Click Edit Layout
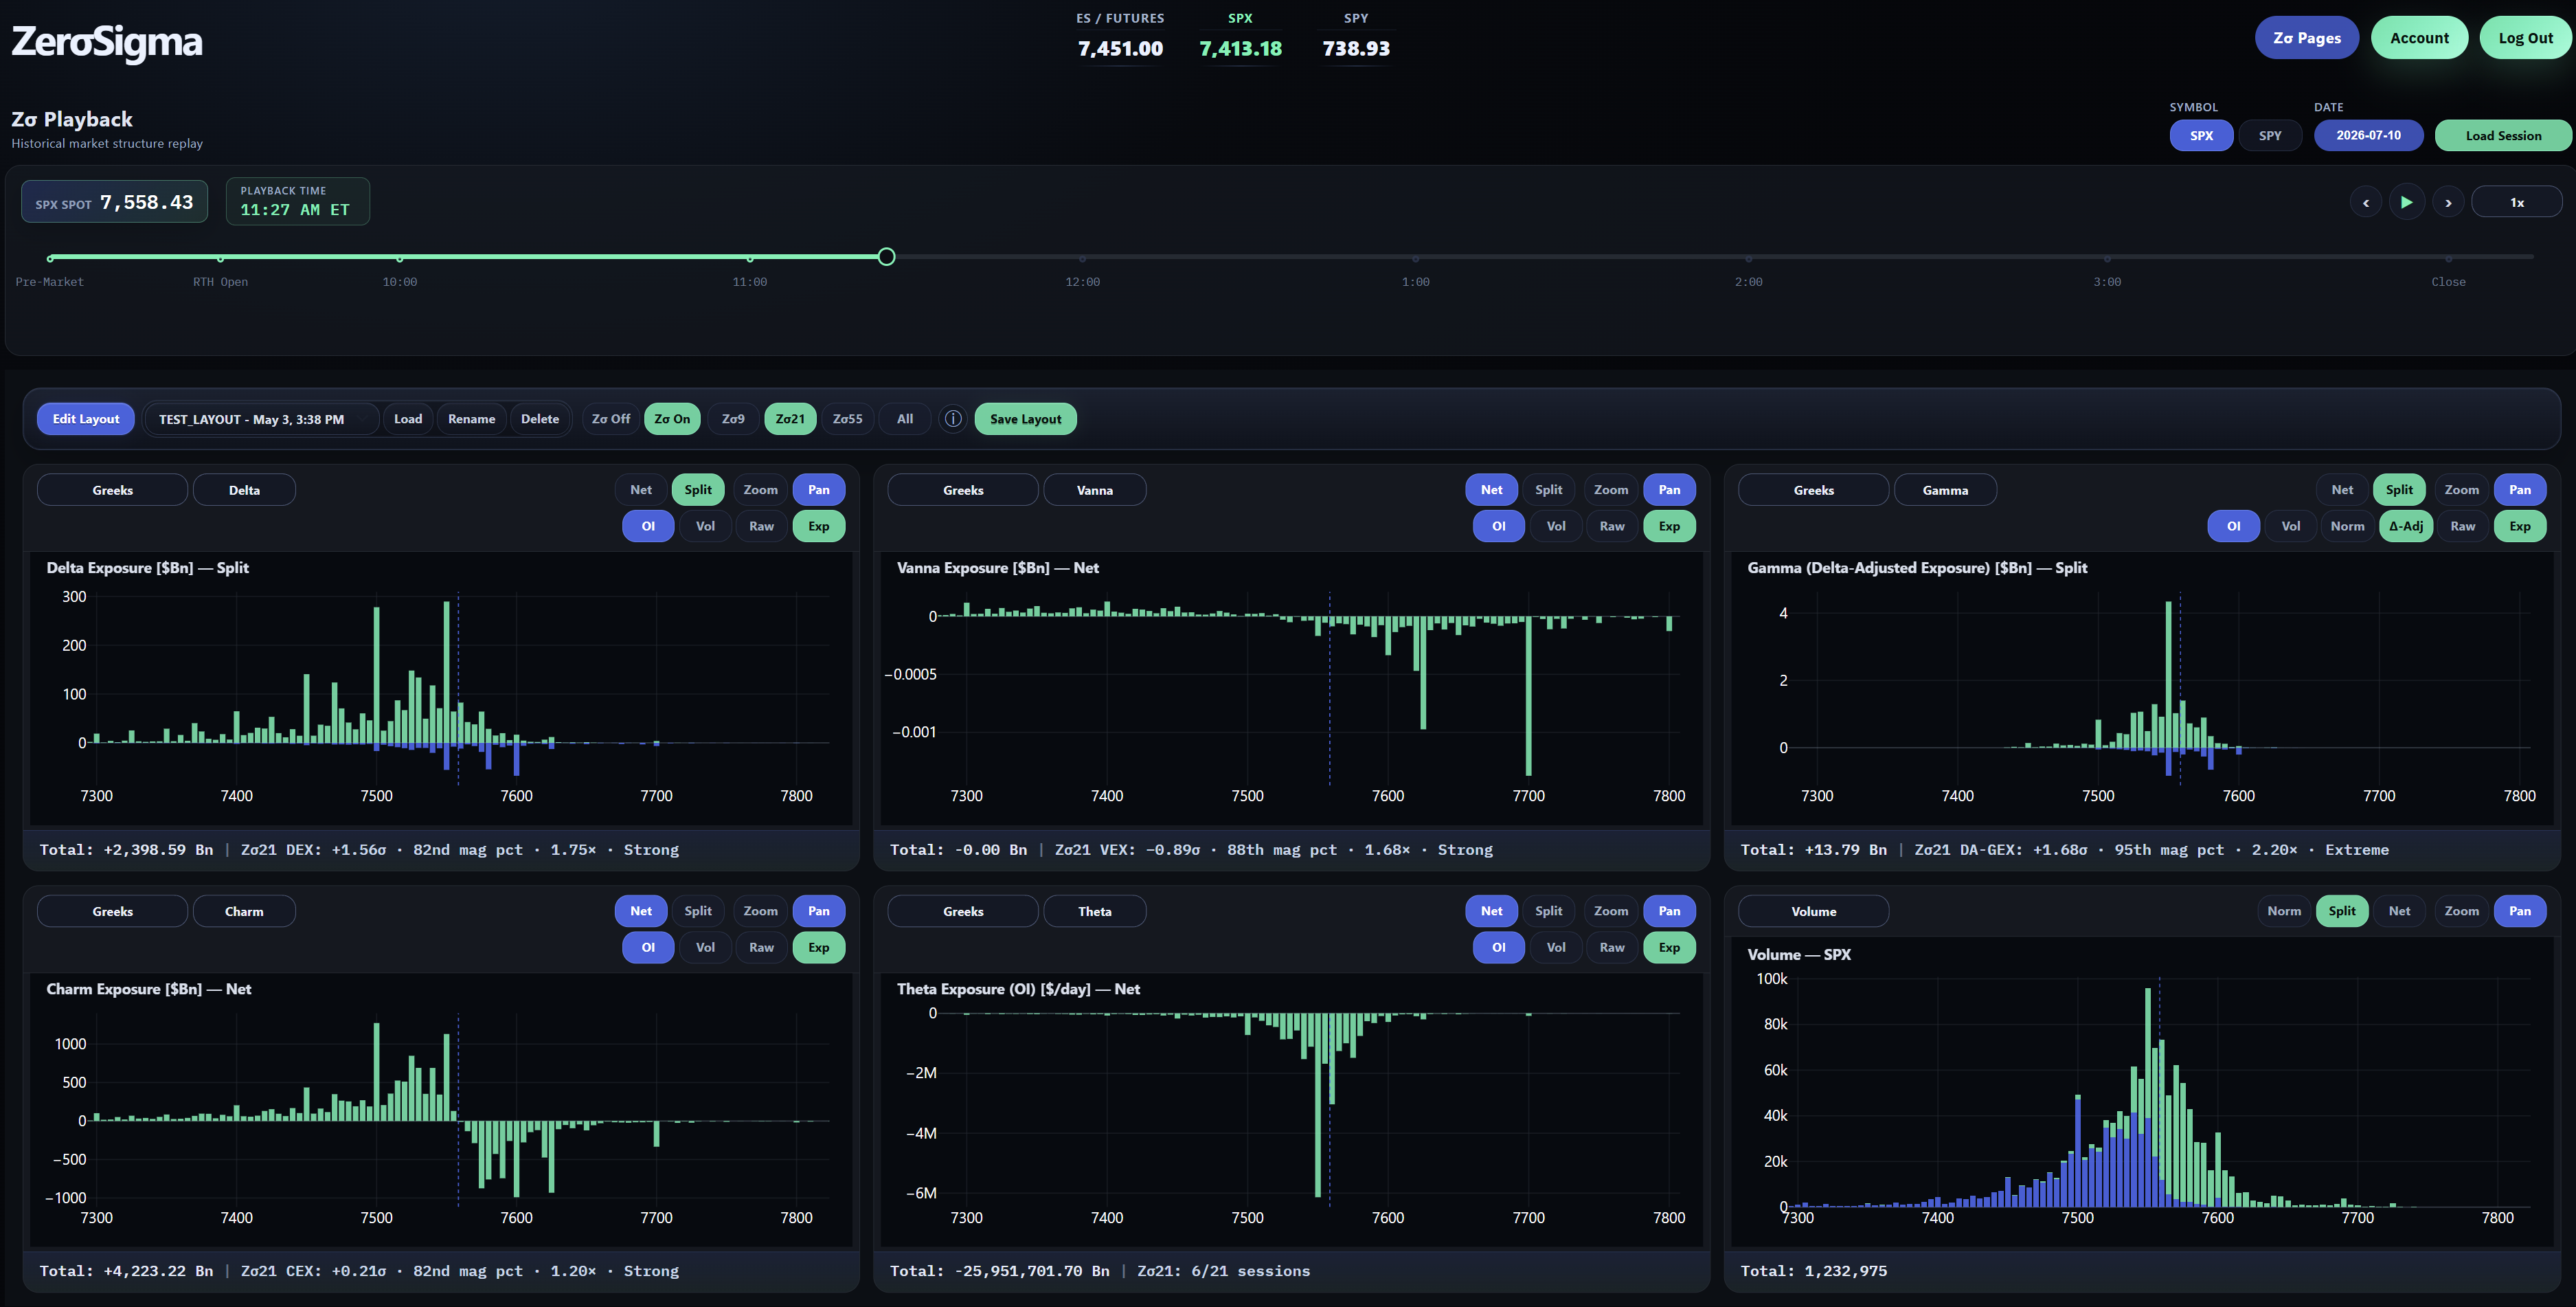The height and width of the screenshot is (1307, 2576). pyautogui.click(x=85, y=419)
